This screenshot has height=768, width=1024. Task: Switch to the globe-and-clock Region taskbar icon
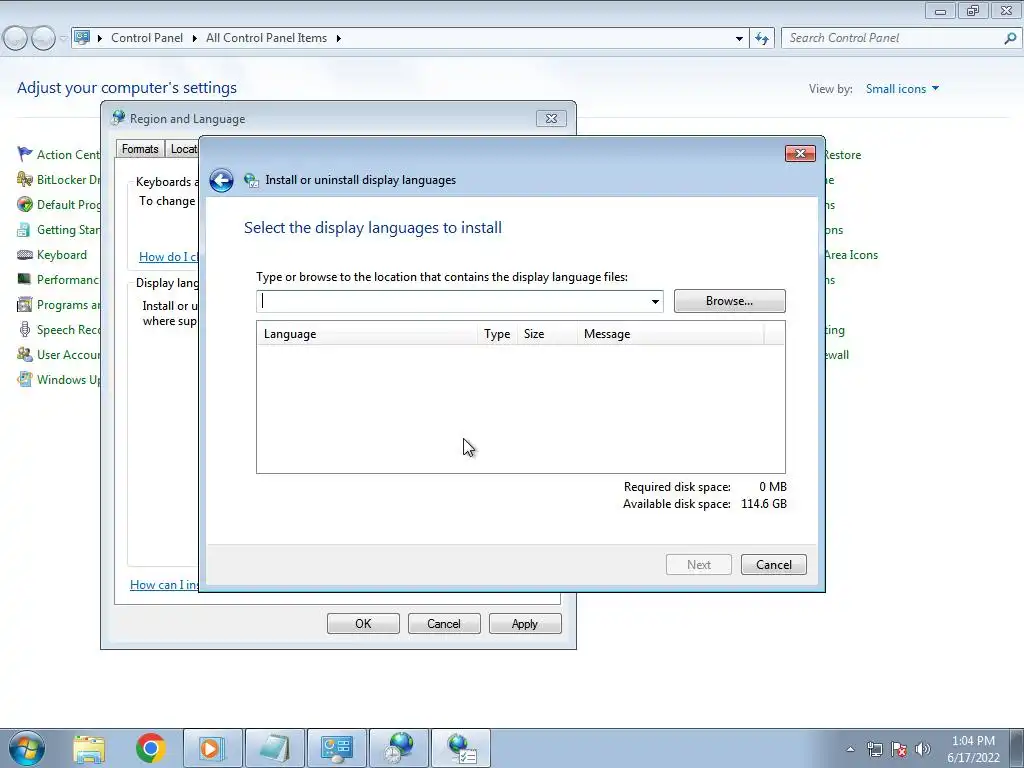tap(399, 748)
